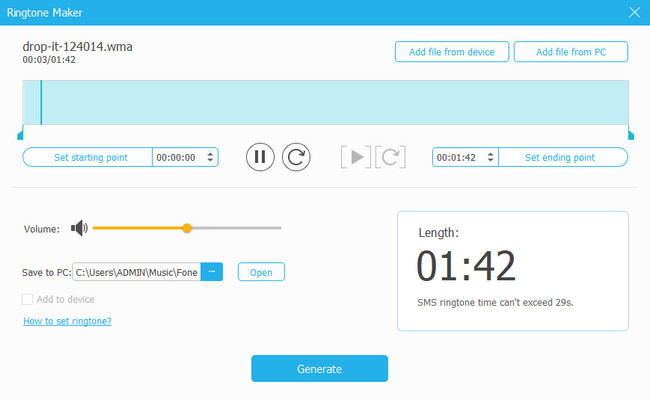The height and width of the screenshot is (400, 650).
Task: Decrease end time with the down stepper arrow
Action: [x=490, y=160]
